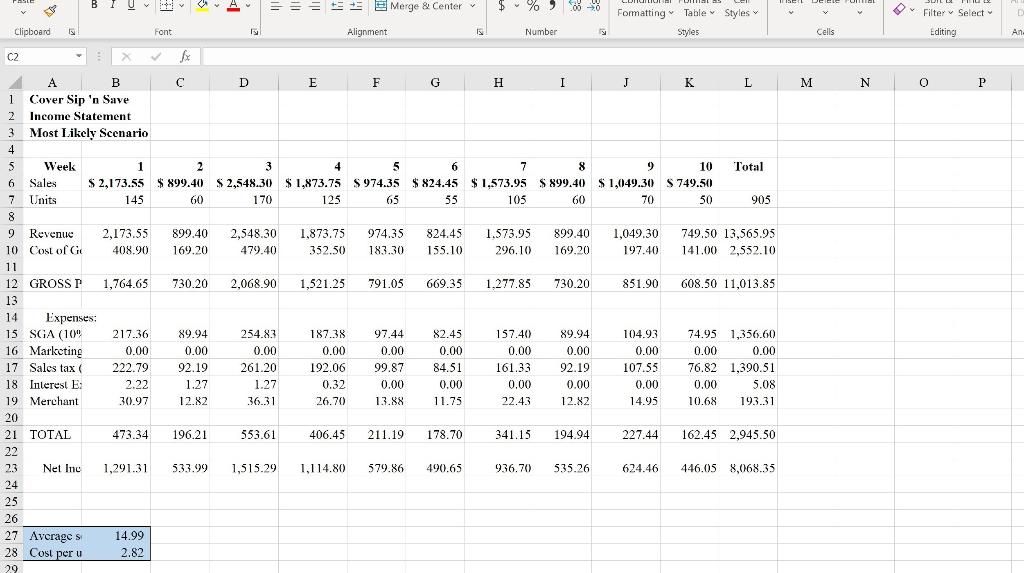Click Merge & Center button

(419, 6)
